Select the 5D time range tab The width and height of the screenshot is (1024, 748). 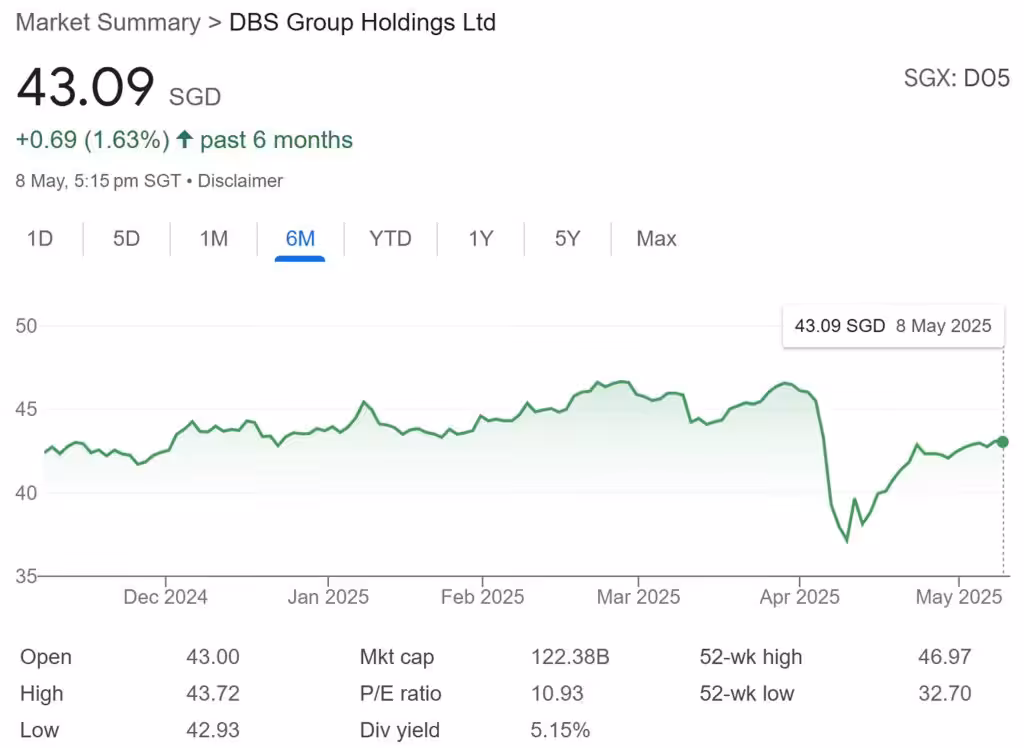(x=124, y=239)
